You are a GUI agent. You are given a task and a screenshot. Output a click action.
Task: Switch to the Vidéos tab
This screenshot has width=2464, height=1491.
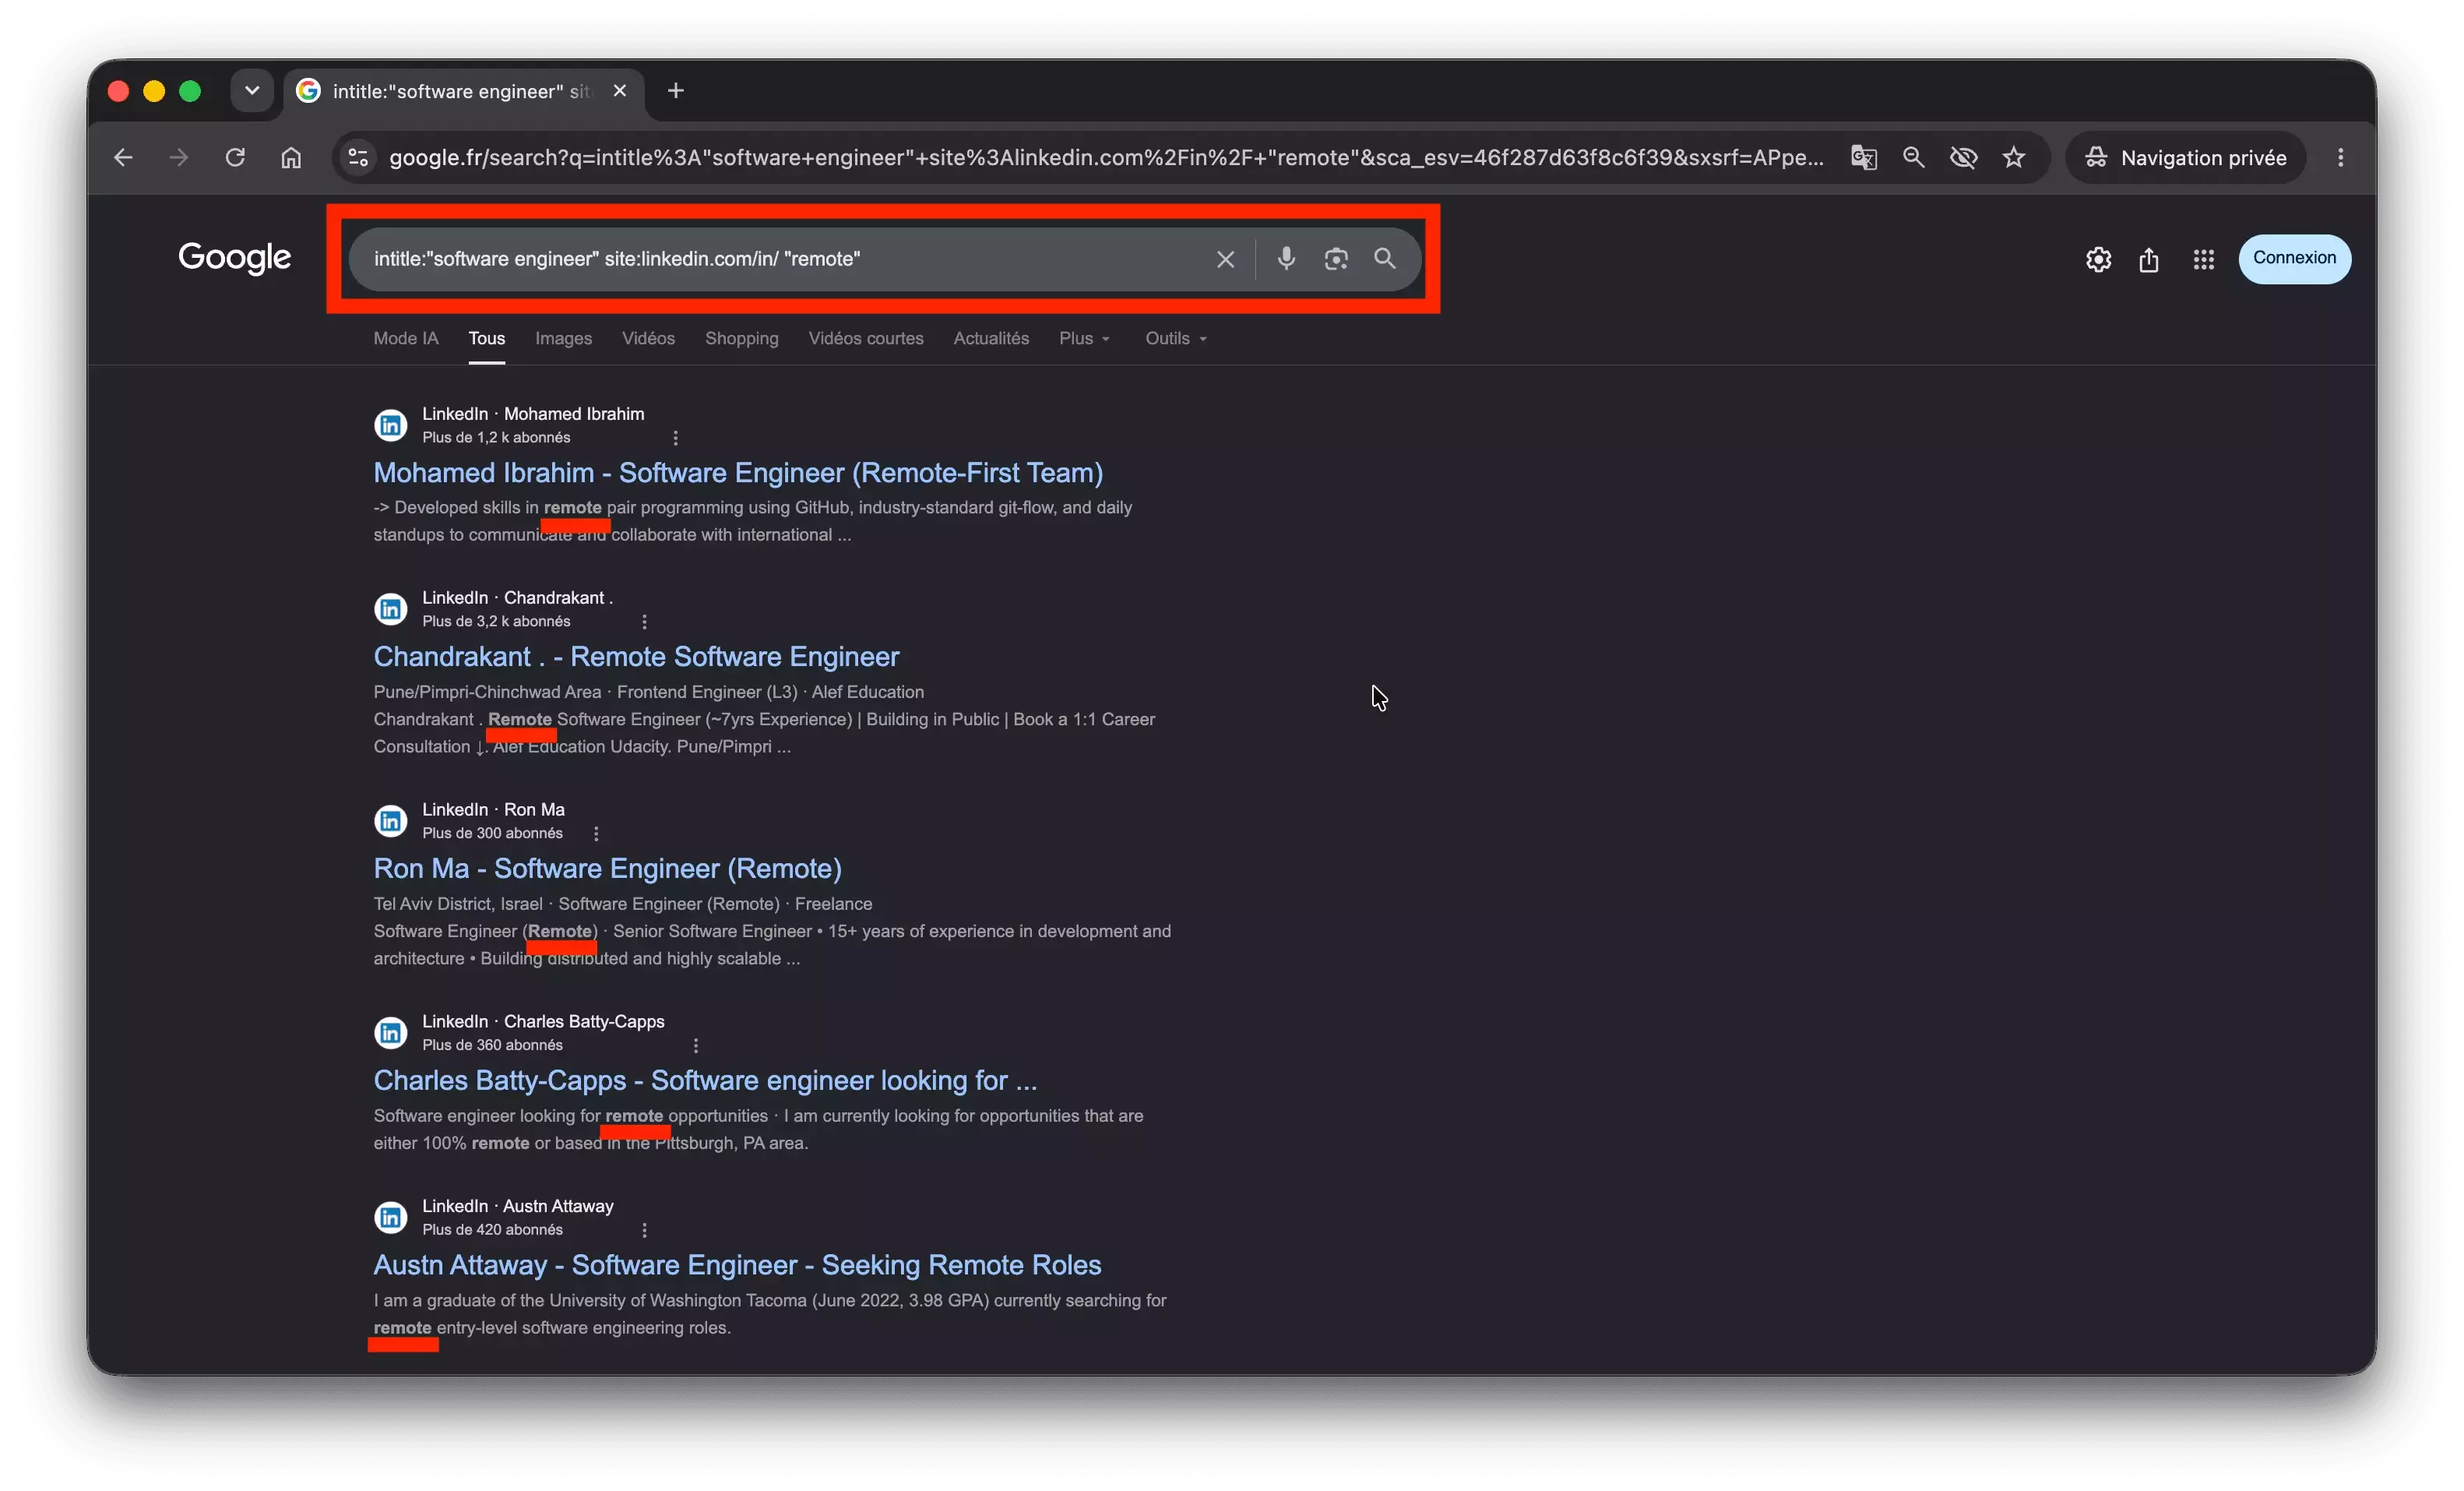pos(648,339)
